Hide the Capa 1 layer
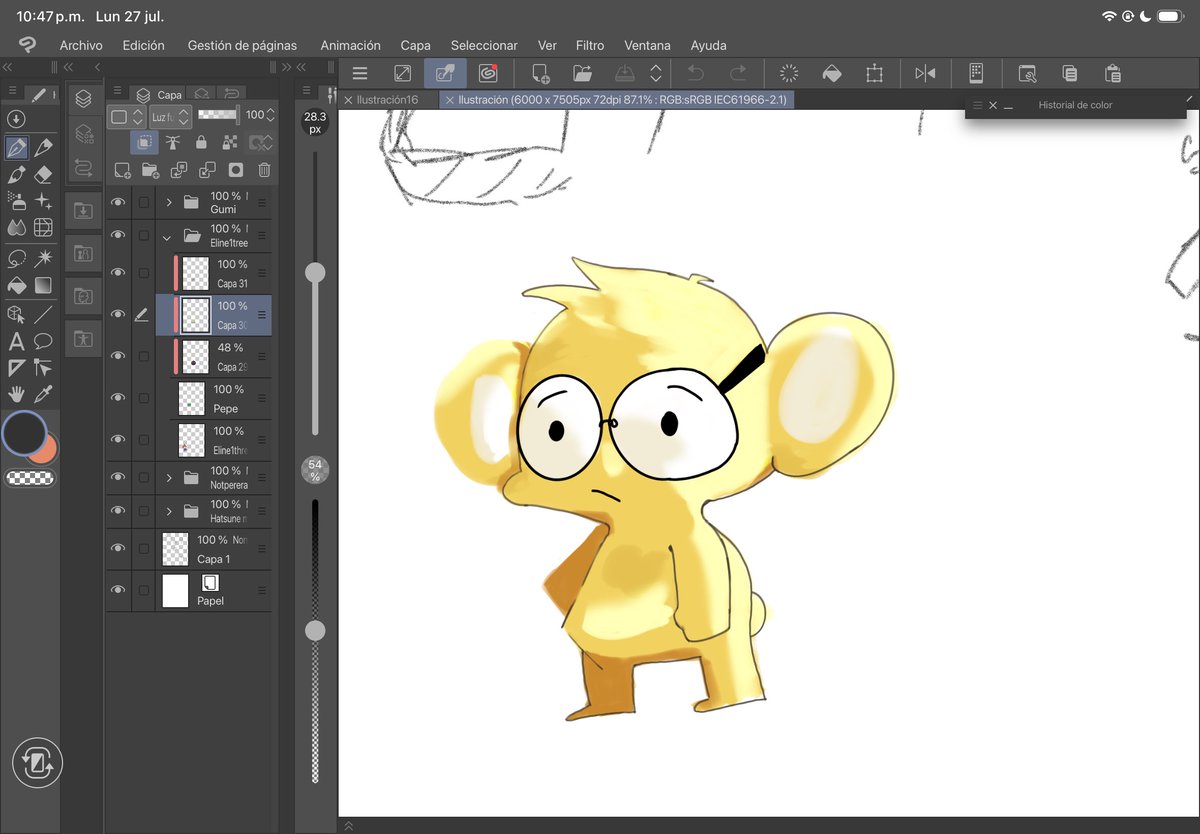 coord(118,548)
